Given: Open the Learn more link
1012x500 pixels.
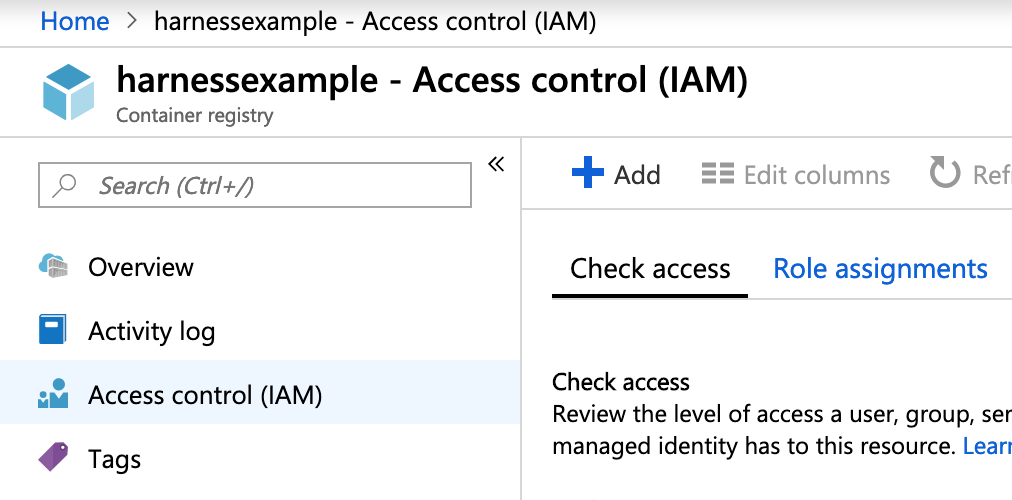Looking at the screenshot, I should (x=987, y=446).
